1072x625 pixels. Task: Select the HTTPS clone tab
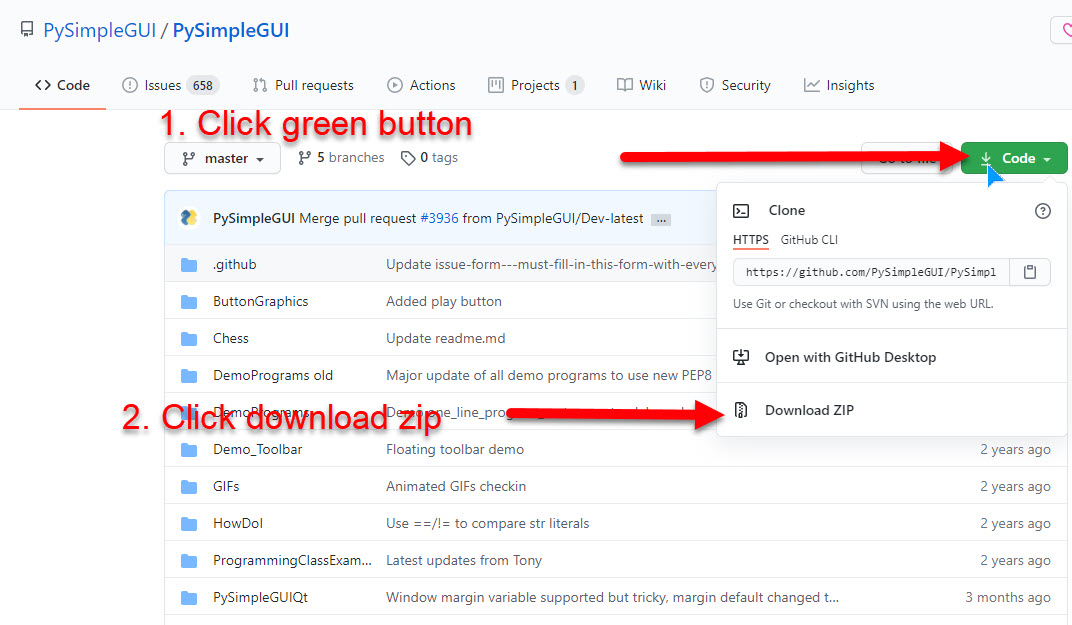pyautogui.click(x=751, y=240)
